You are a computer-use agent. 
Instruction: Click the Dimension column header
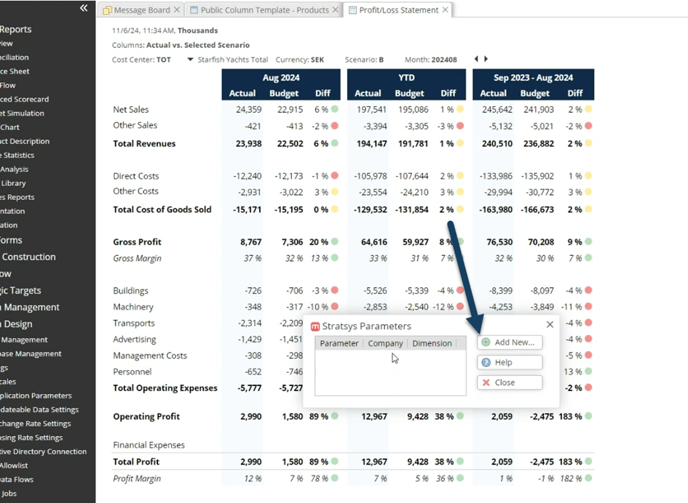[432, 343]
